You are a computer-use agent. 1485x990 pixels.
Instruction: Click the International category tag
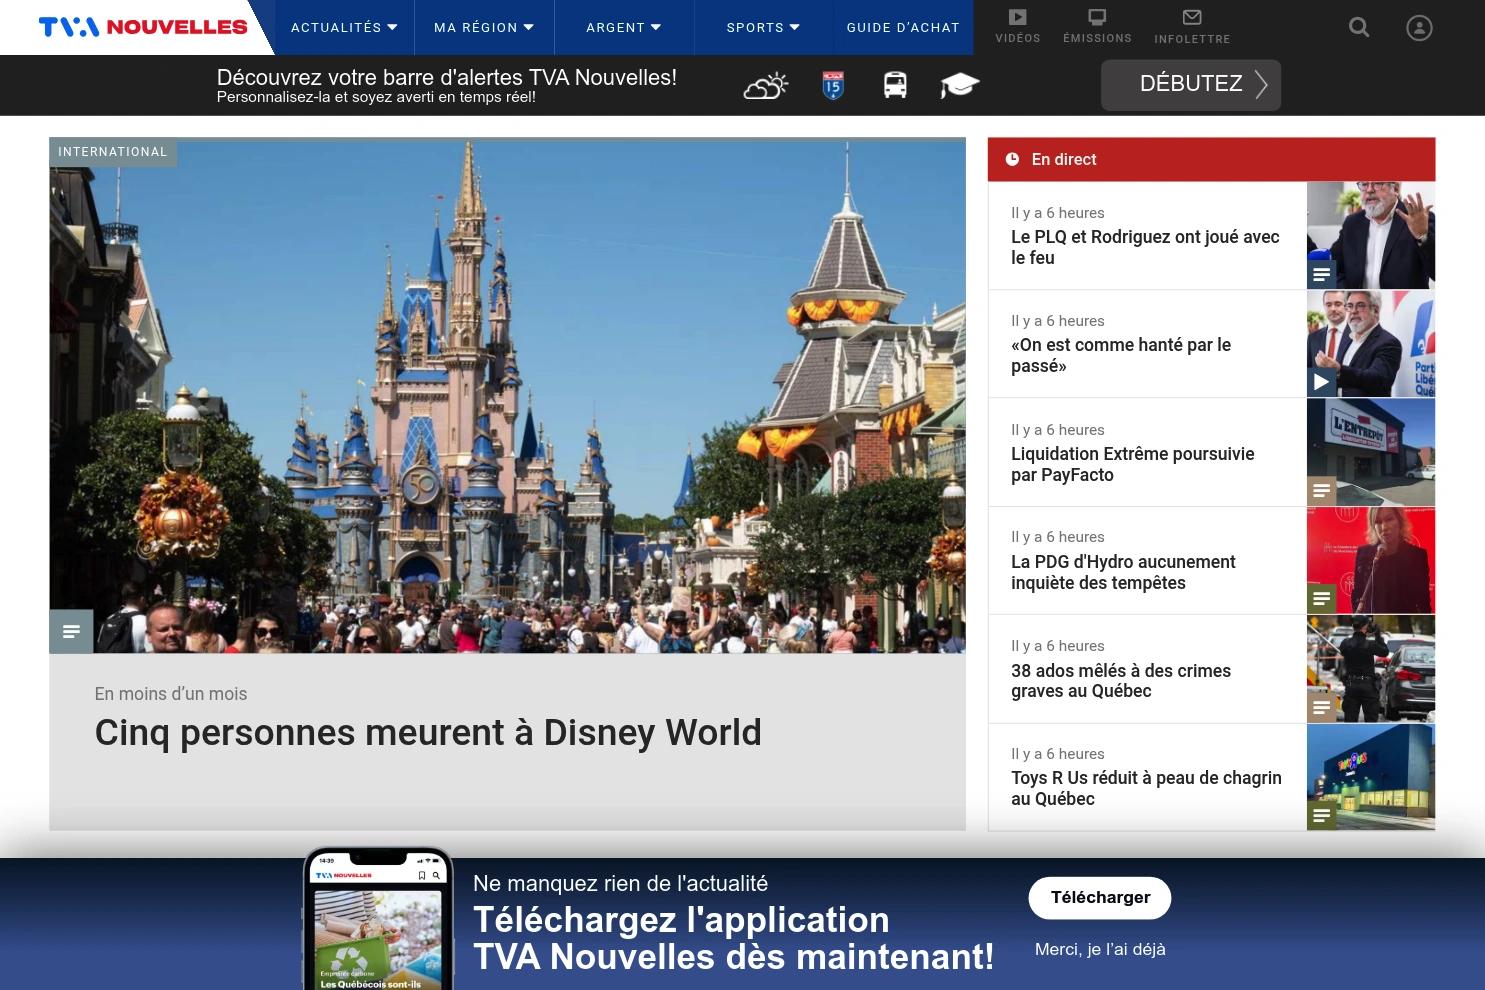[x=113, y=152]
